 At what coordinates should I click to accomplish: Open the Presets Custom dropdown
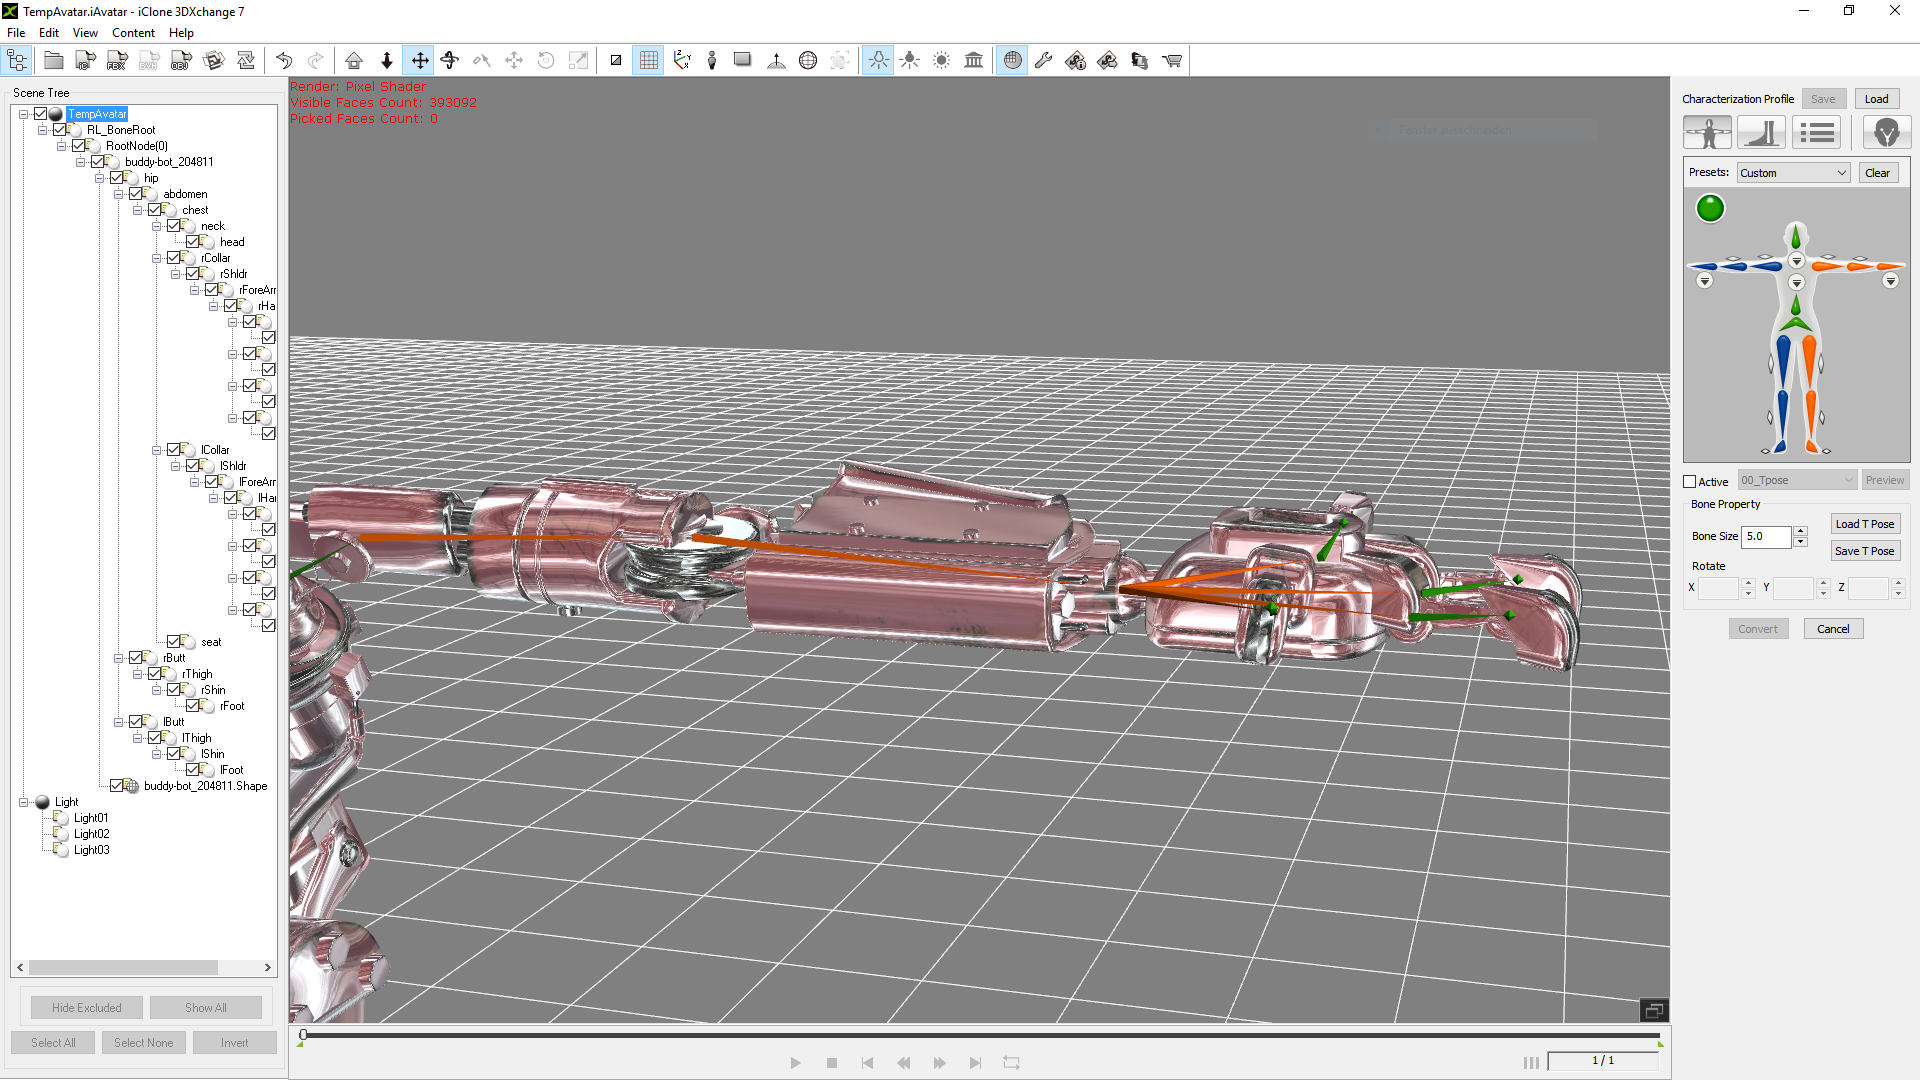point(1793,173)
